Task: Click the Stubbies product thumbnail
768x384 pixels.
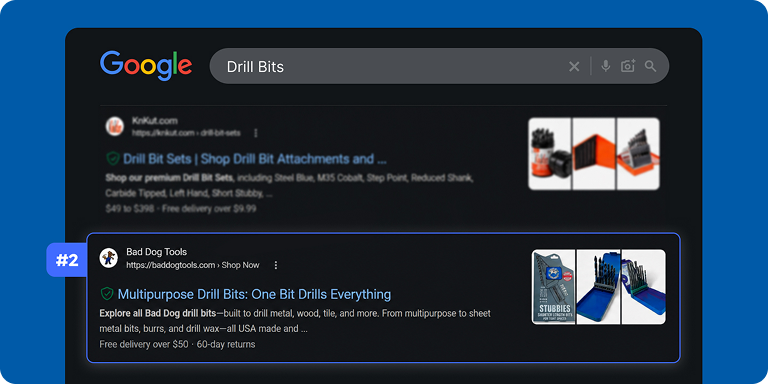Action: 553,287
